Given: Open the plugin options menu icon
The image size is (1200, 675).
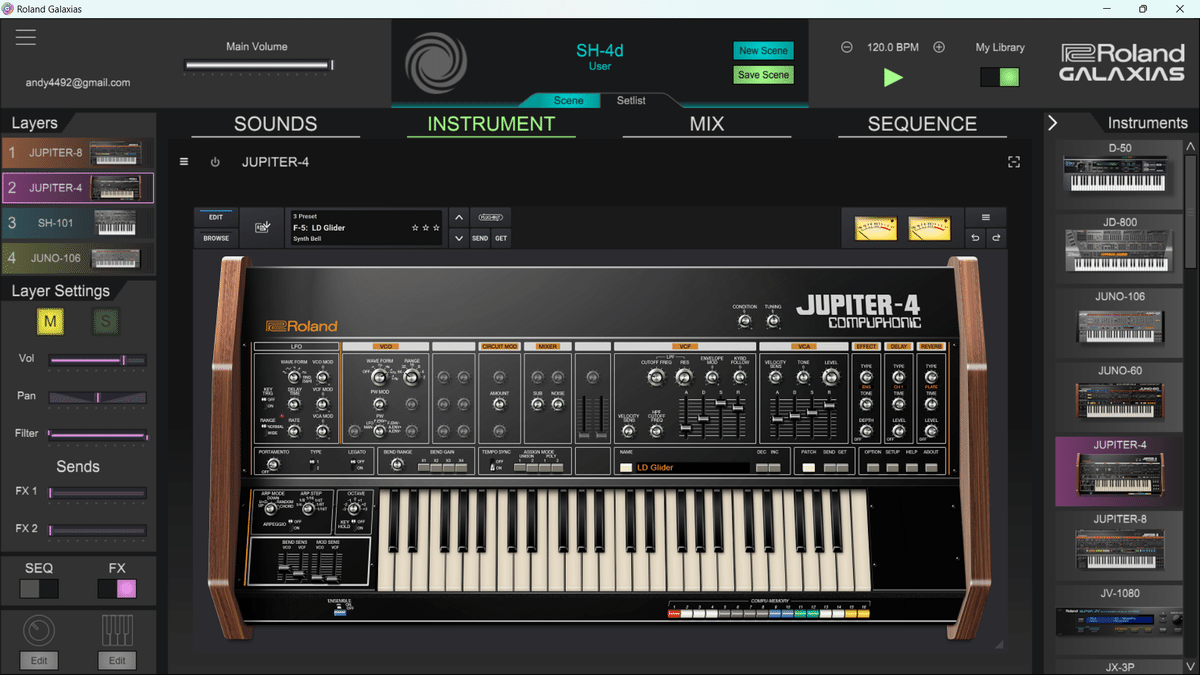Looking at the screenshot, I should 986,217.
